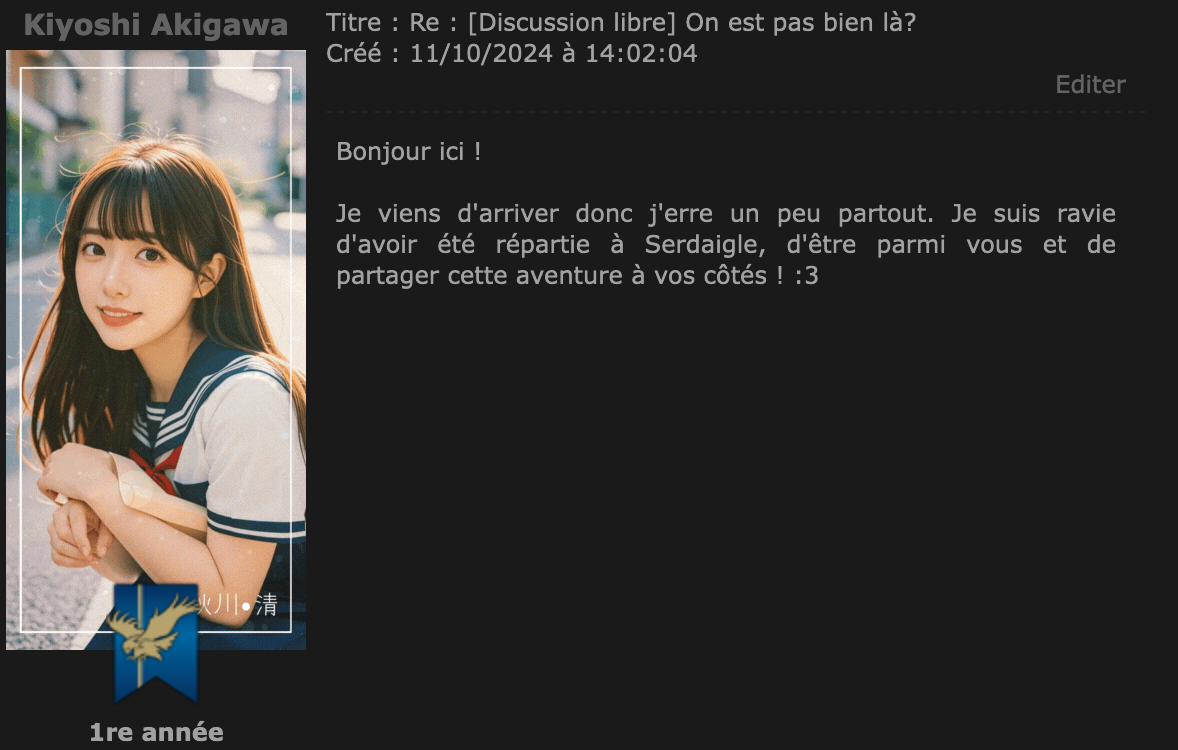Click the timestamp 14:02:04
The height and width of the screenshot is (750, 1178).
[641, 53]
